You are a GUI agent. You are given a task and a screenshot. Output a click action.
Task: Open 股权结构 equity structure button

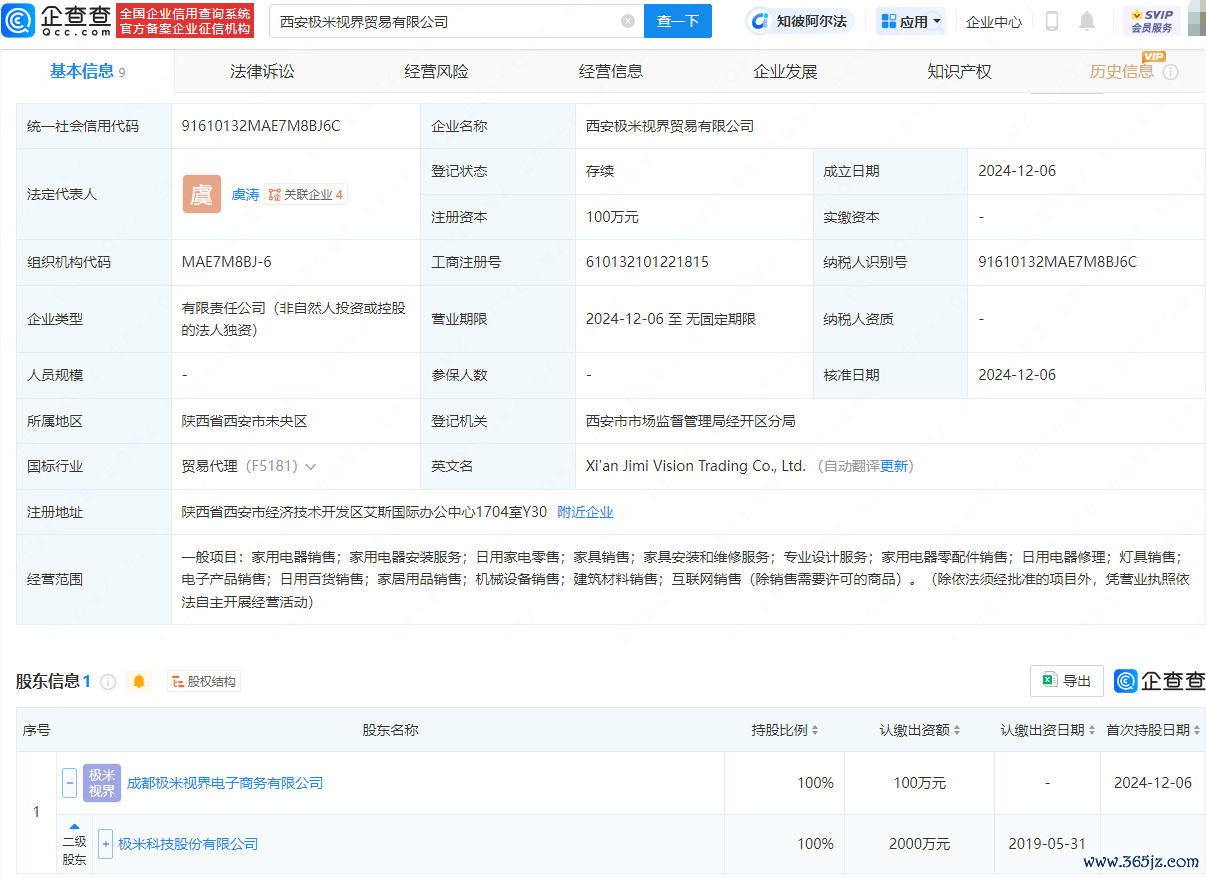coord(204,682)
